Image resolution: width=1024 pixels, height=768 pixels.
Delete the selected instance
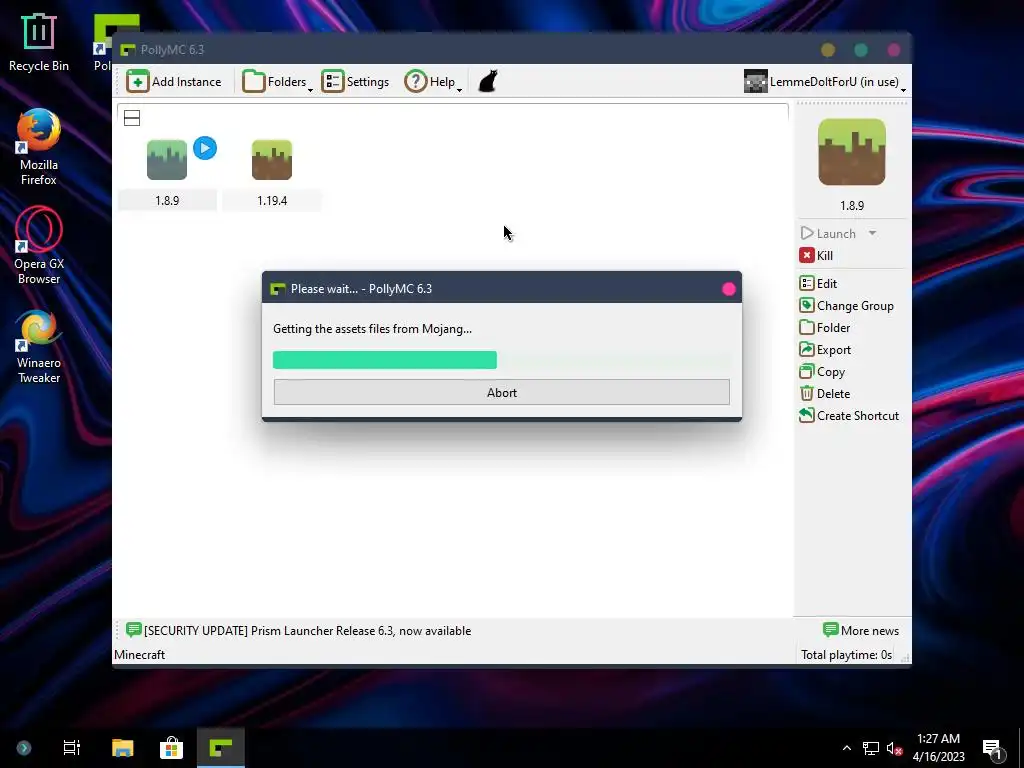coord(825,394)
